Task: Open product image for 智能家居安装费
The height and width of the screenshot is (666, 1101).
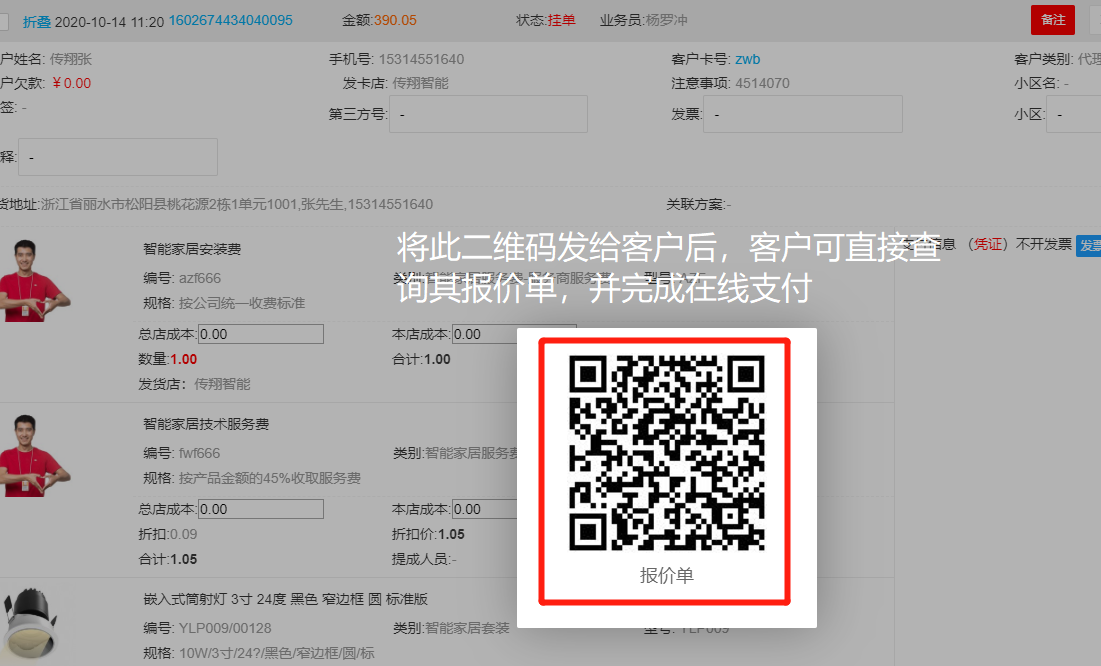Action: pyautogui.click(x=34, y=280)
